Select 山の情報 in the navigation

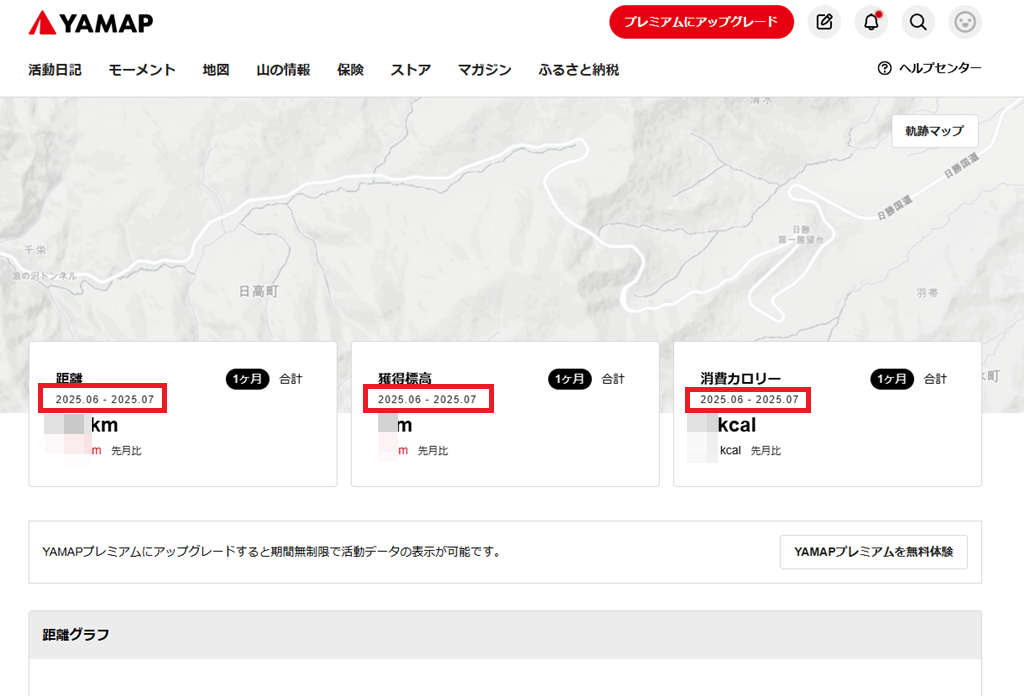tap(283, 70)
